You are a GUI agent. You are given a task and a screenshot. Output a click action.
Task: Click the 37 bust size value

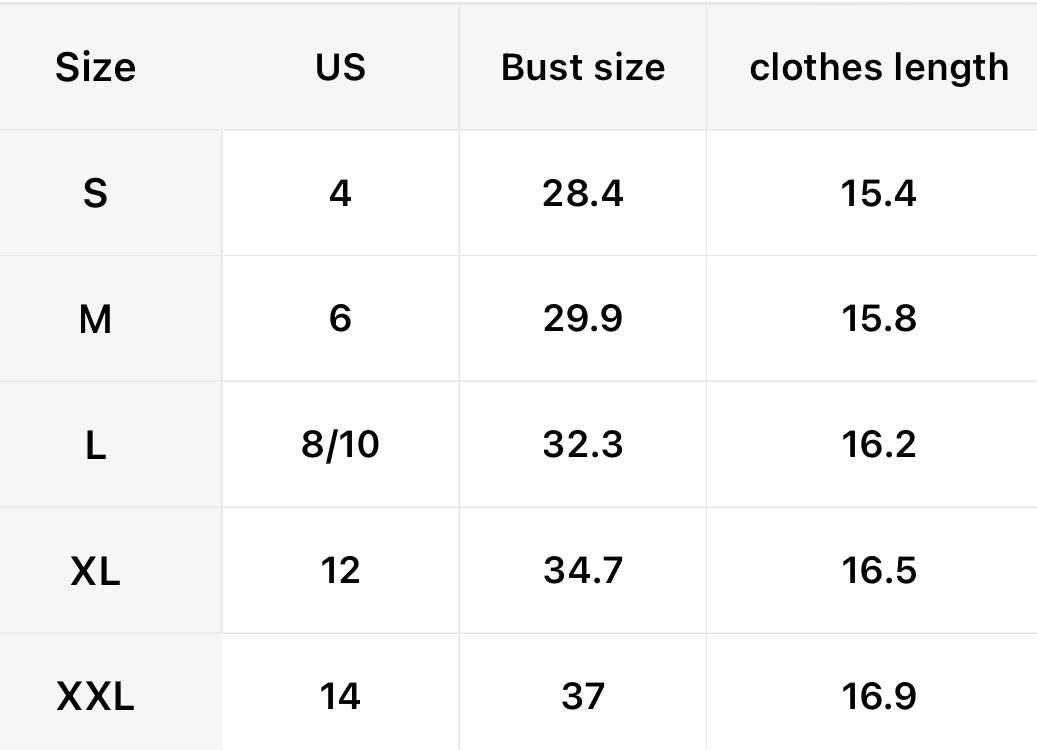pos(582,696)
